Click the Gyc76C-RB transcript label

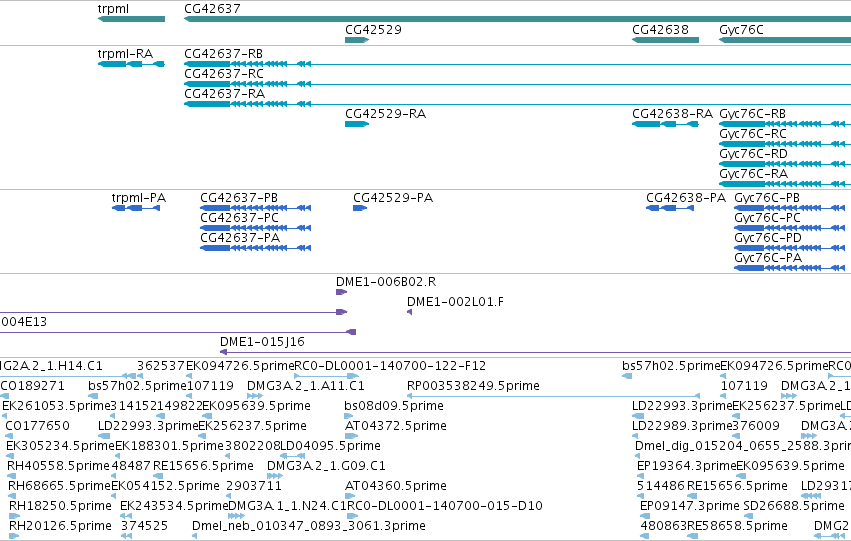pos(752,114)
